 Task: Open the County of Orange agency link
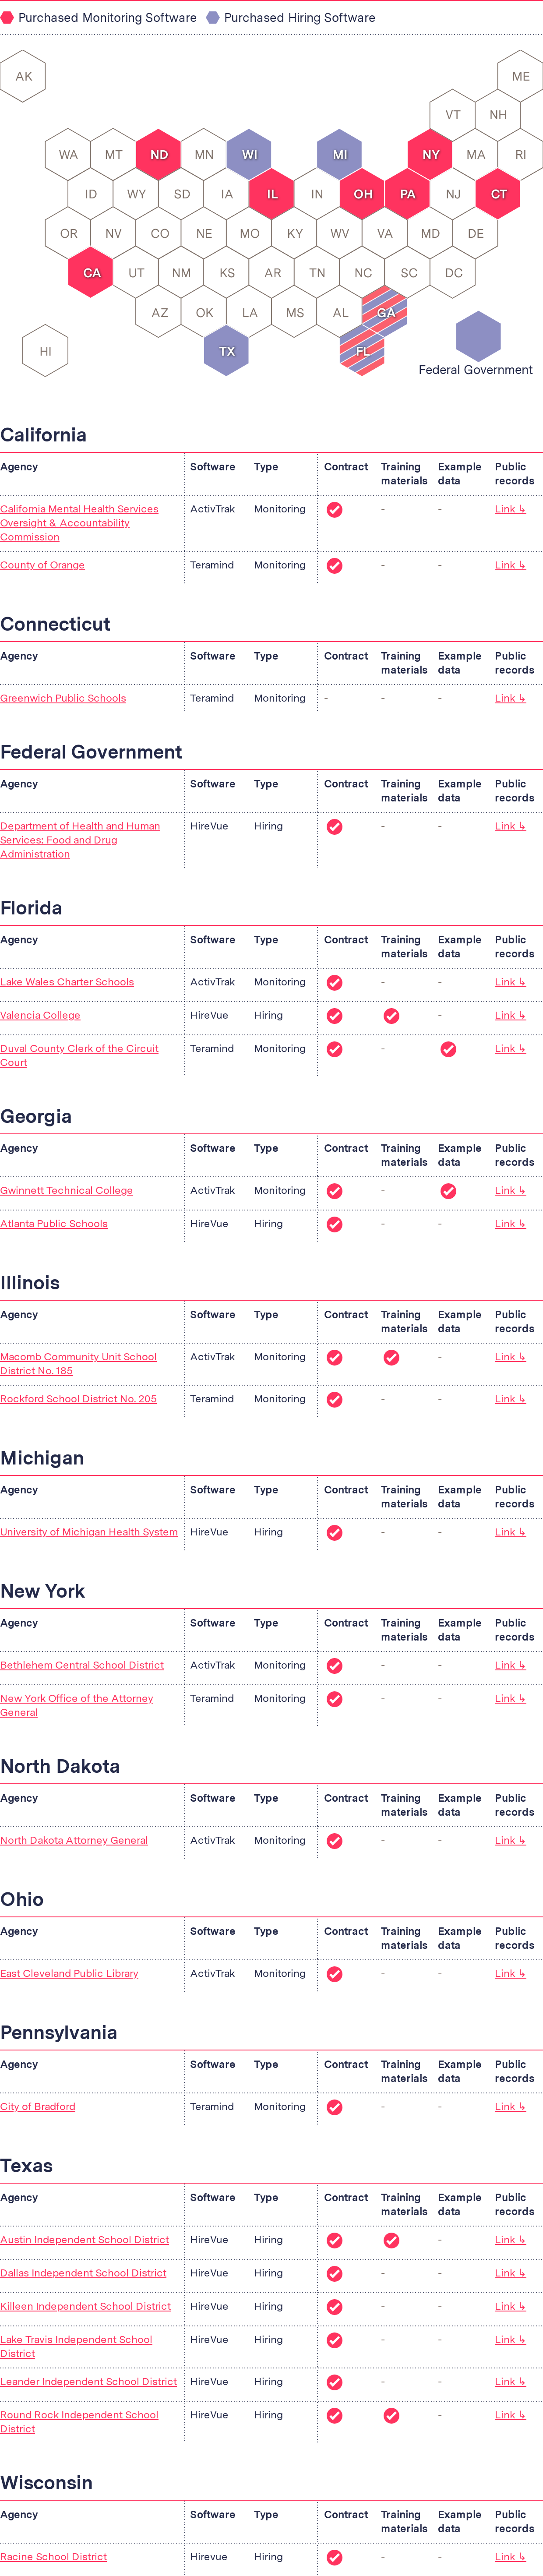tap(43, 565)
